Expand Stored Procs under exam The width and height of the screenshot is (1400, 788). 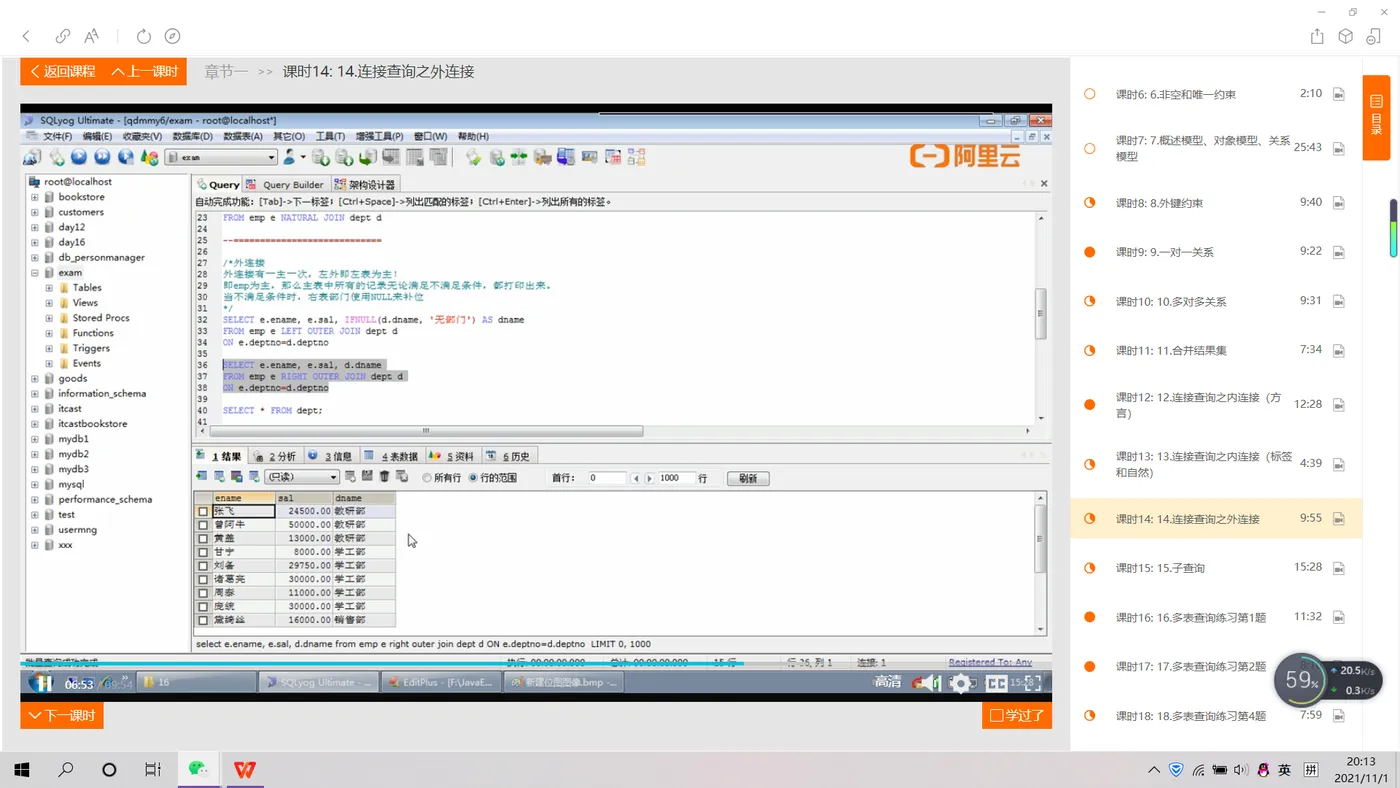pyautogui.click(x=49, y=318)
